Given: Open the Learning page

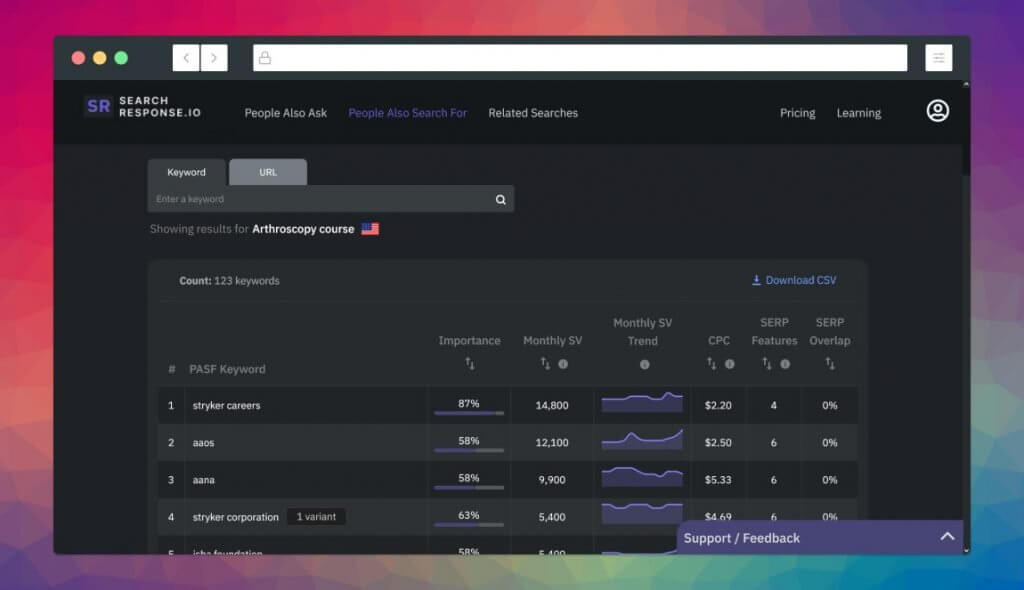Looking at the screenshot, I should point(859,113).
